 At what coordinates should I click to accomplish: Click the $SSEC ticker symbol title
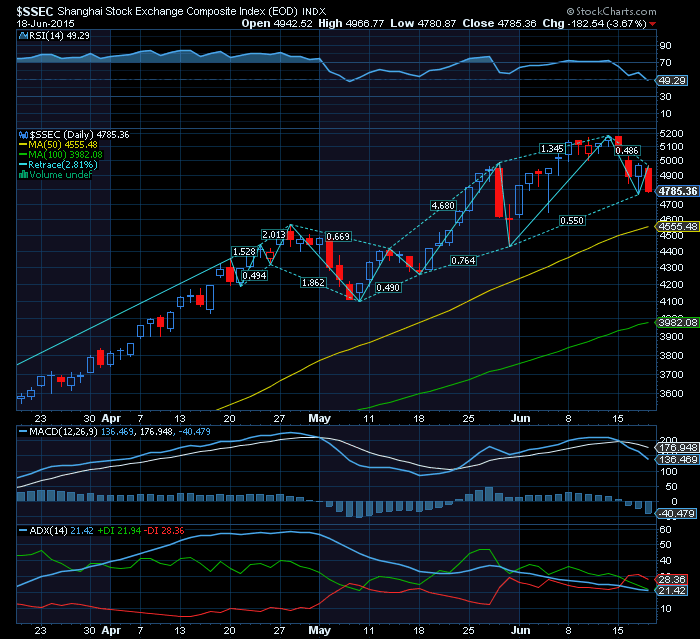coord(35,11)
